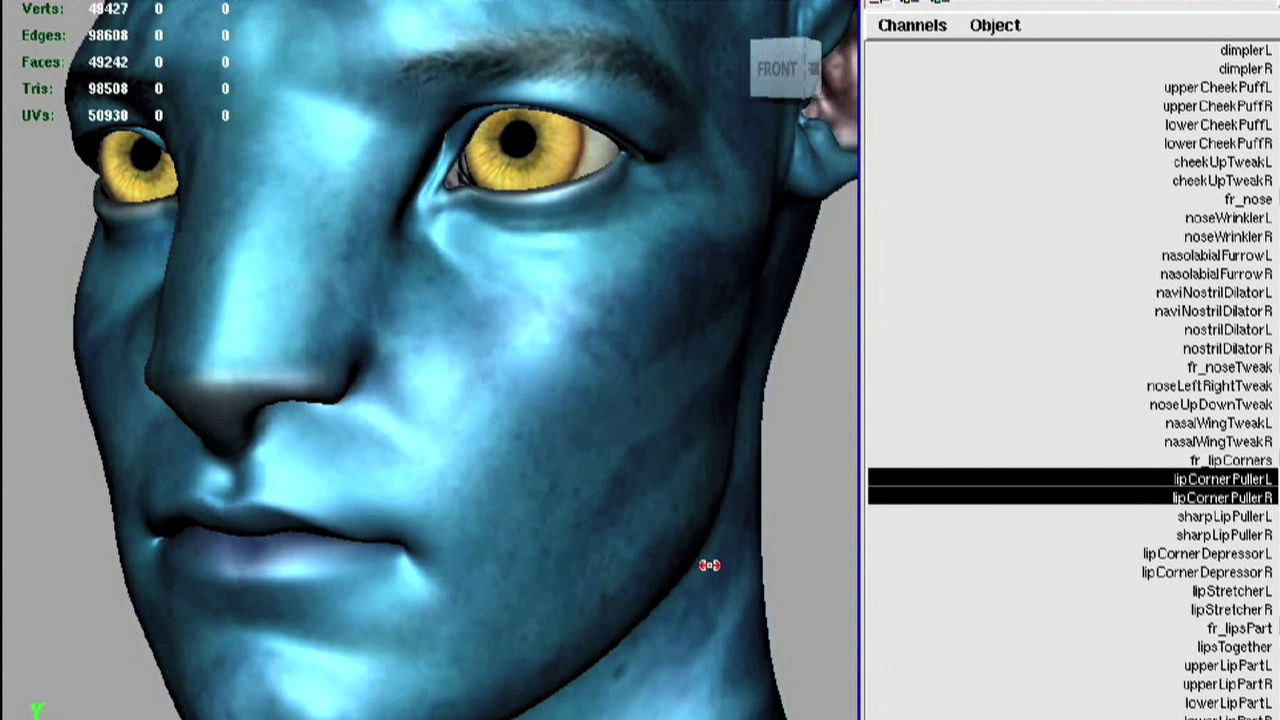
Task: Click the highlighted lipCornerPullerL channel
Action: tap(1071, 479)
